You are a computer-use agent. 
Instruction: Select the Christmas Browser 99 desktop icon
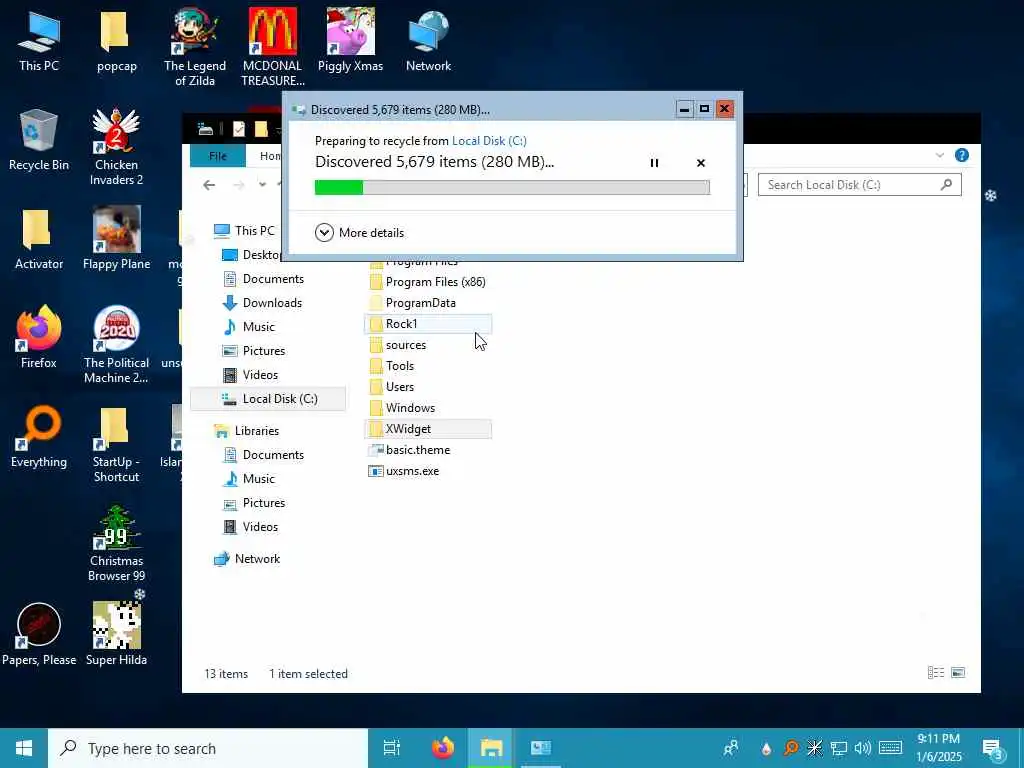(116, 543)
